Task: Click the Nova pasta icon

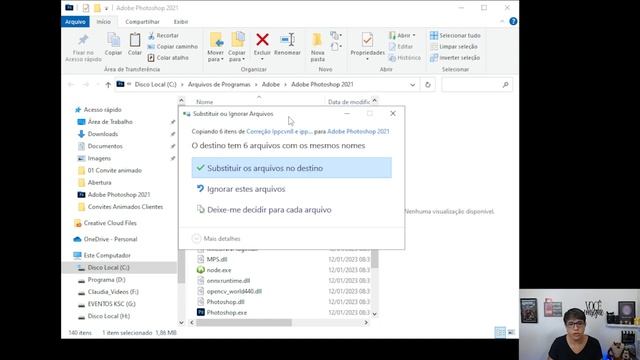Action: [x=317, y=40]
